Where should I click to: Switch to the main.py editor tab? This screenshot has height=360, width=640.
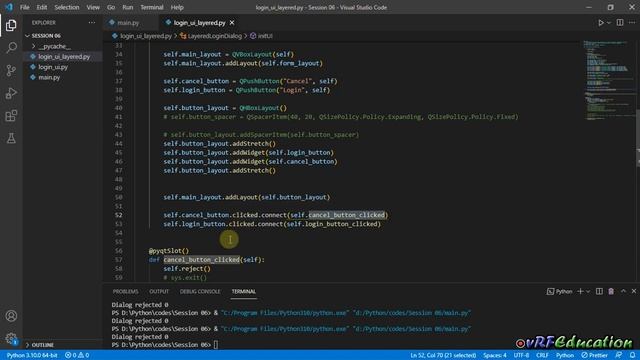(128, 23)
